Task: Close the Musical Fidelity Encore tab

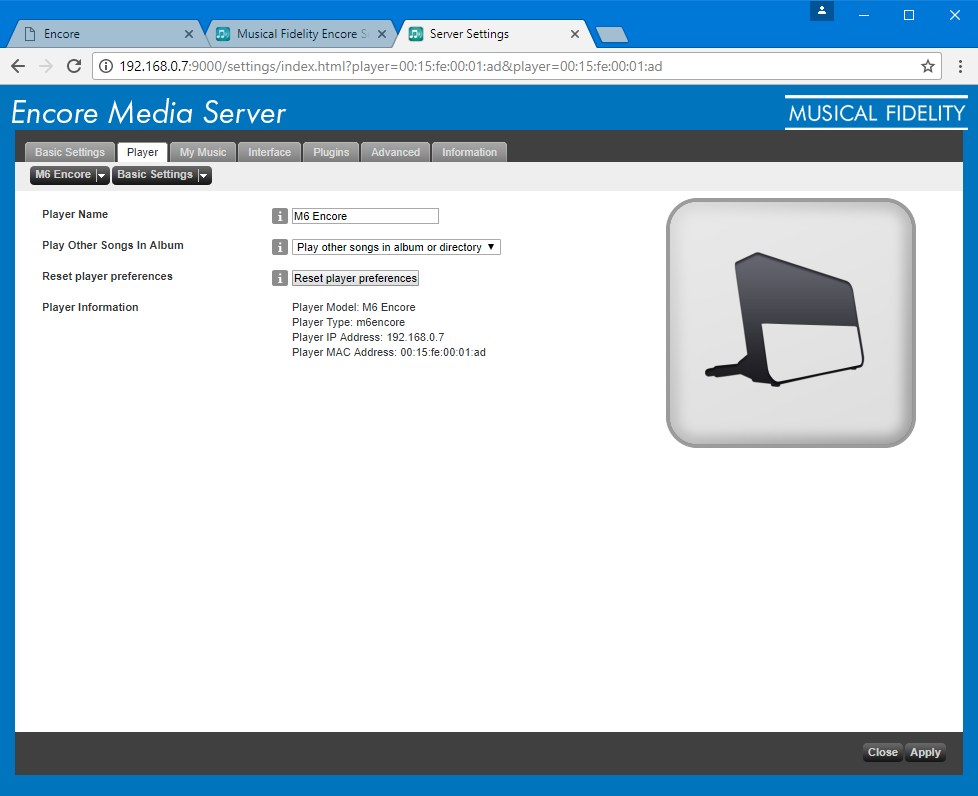Action: pyautogui.click(x=382, y=34)
